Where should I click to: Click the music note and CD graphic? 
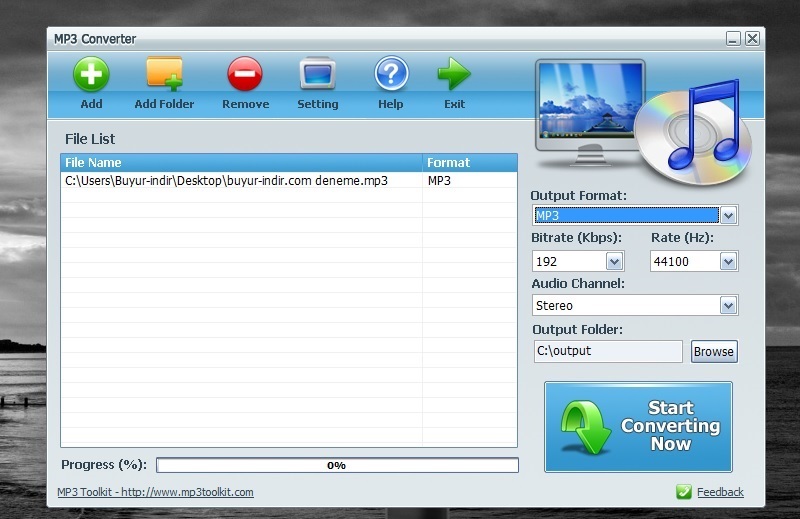(695, 132)
